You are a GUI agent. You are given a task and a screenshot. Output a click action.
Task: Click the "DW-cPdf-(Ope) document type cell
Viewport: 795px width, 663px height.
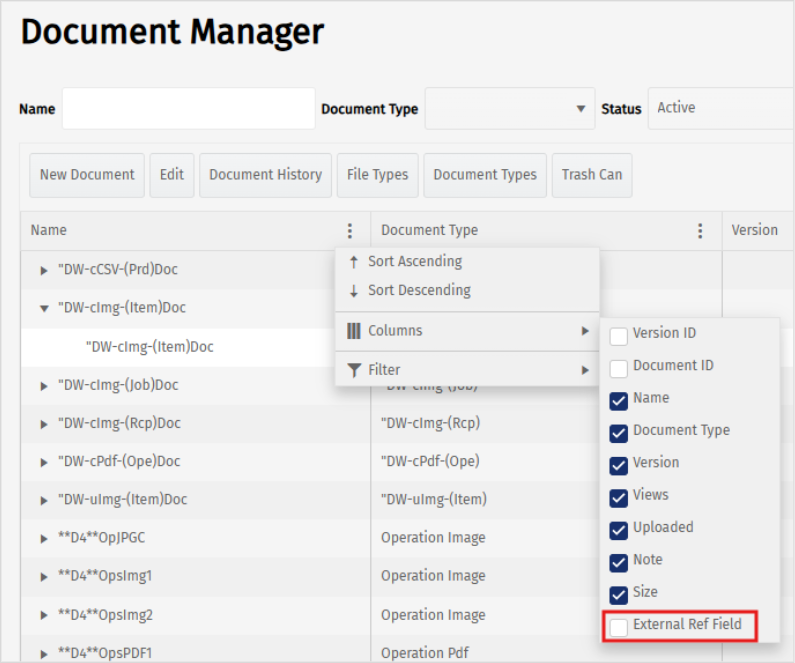click(x=430, y=461)
